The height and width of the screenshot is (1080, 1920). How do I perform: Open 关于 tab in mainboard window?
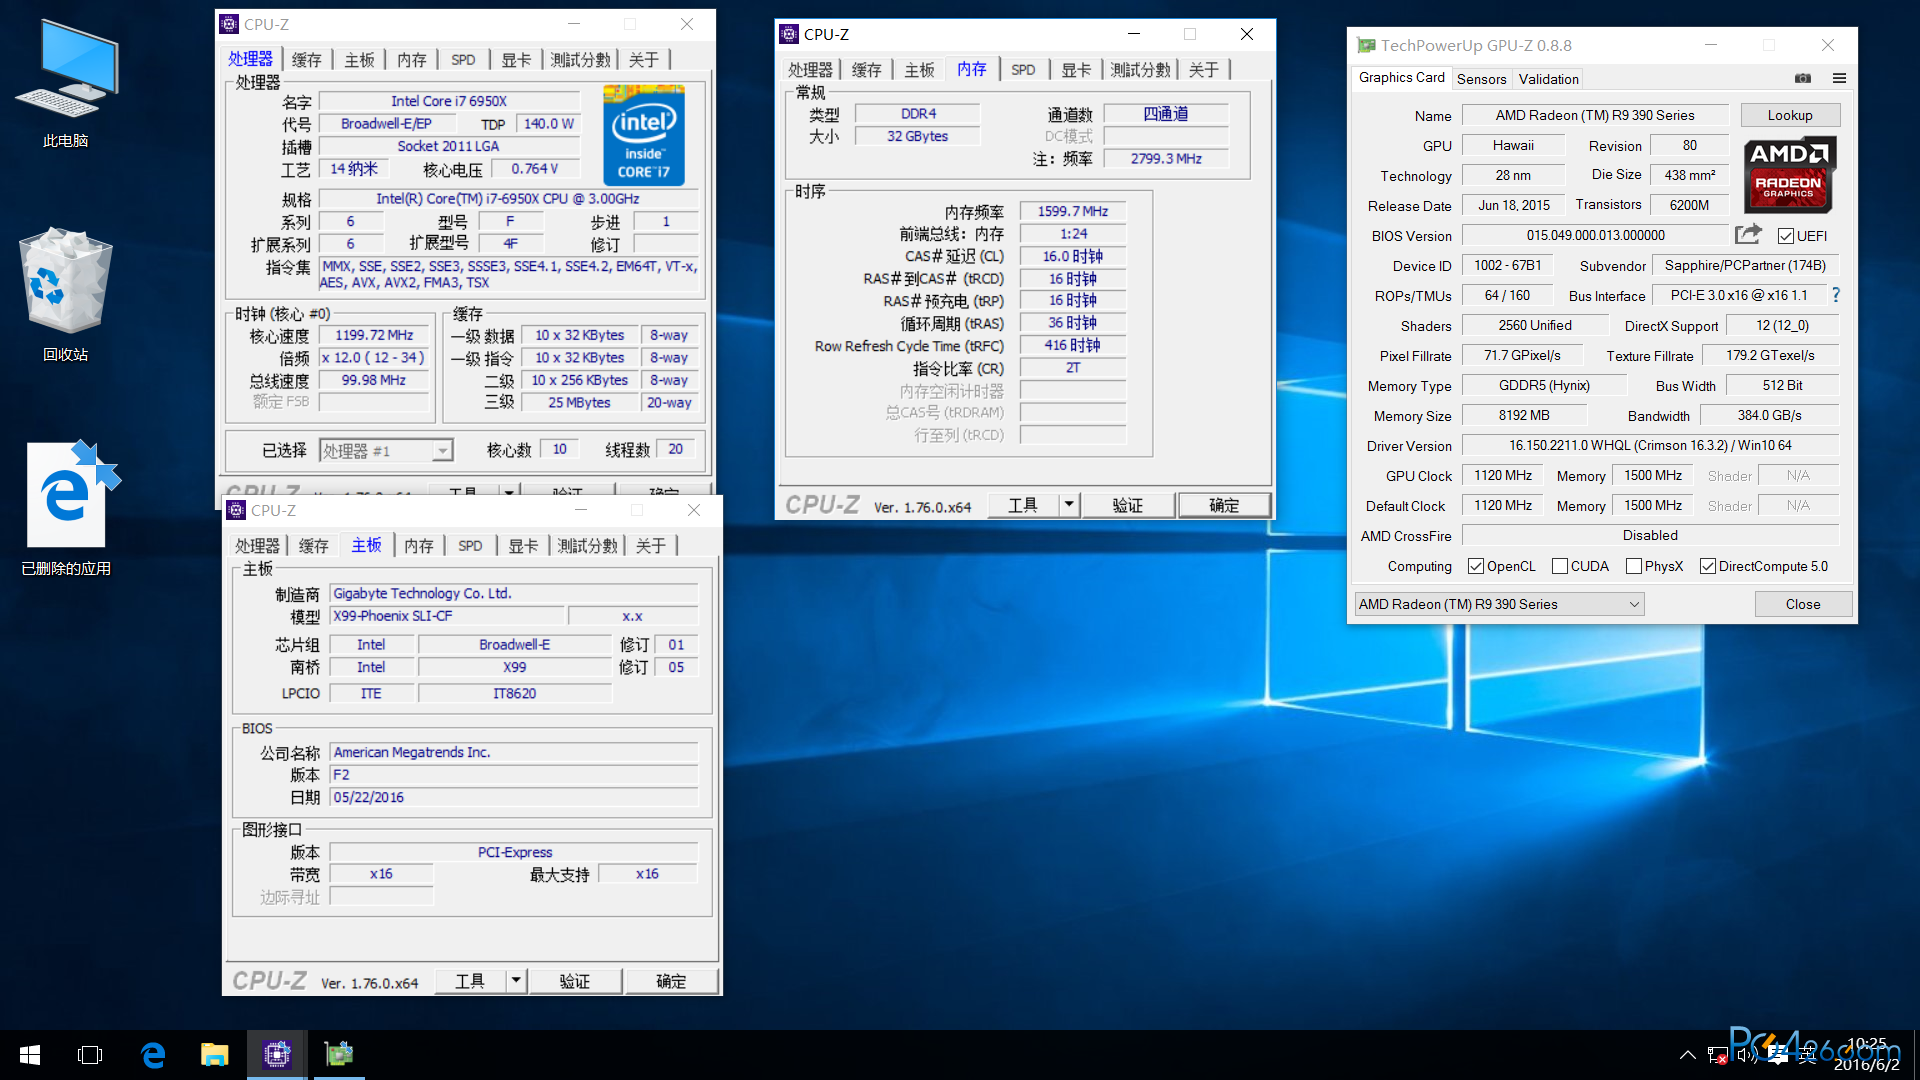click(651, 546)
